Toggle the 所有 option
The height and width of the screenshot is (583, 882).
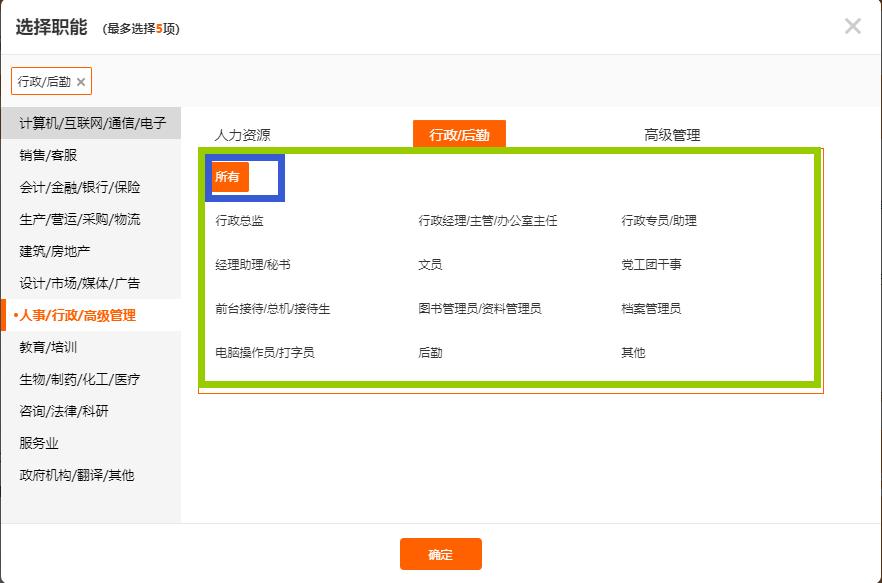coord(228,175)
